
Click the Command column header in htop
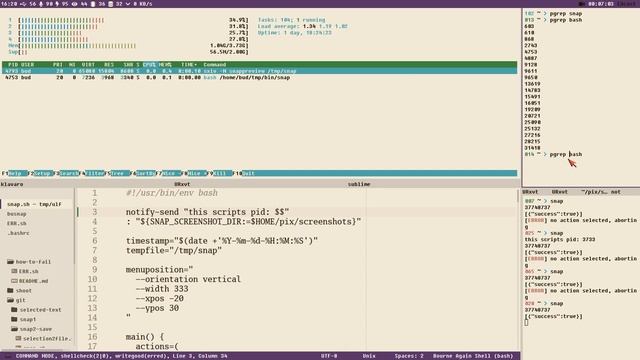tap(215, 64)
